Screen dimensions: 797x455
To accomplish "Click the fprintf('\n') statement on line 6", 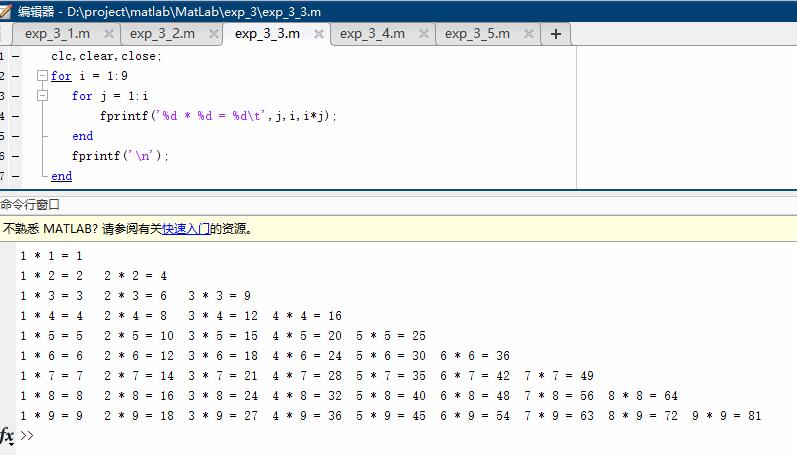I will (120, 156).
